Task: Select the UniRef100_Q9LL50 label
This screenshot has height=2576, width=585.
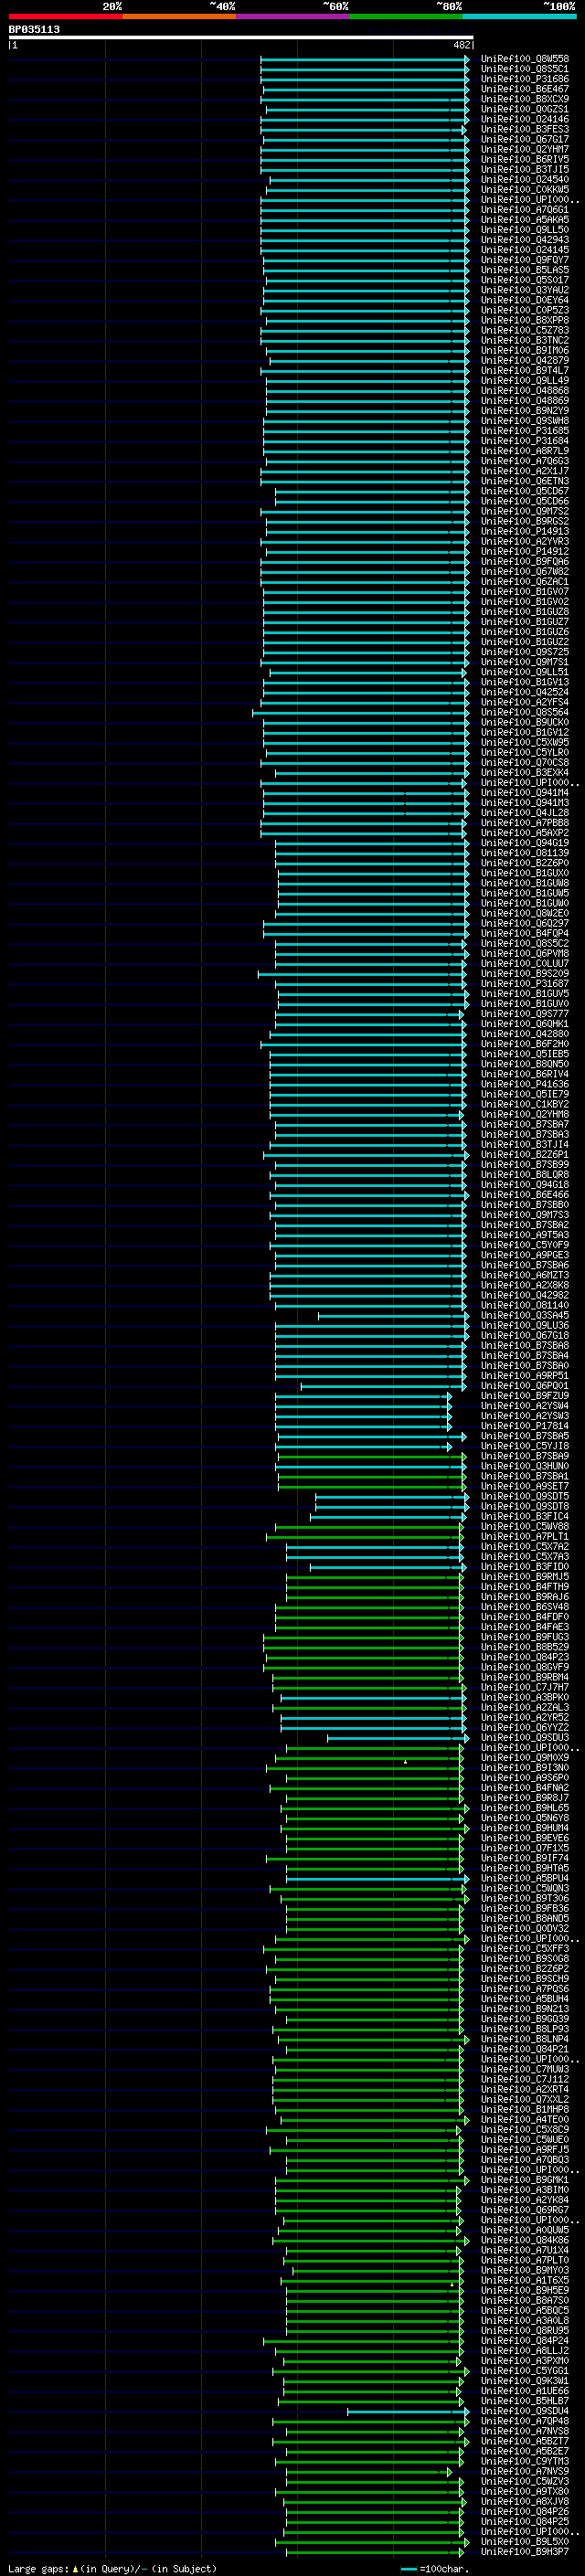Action: [x=524, y=230]
